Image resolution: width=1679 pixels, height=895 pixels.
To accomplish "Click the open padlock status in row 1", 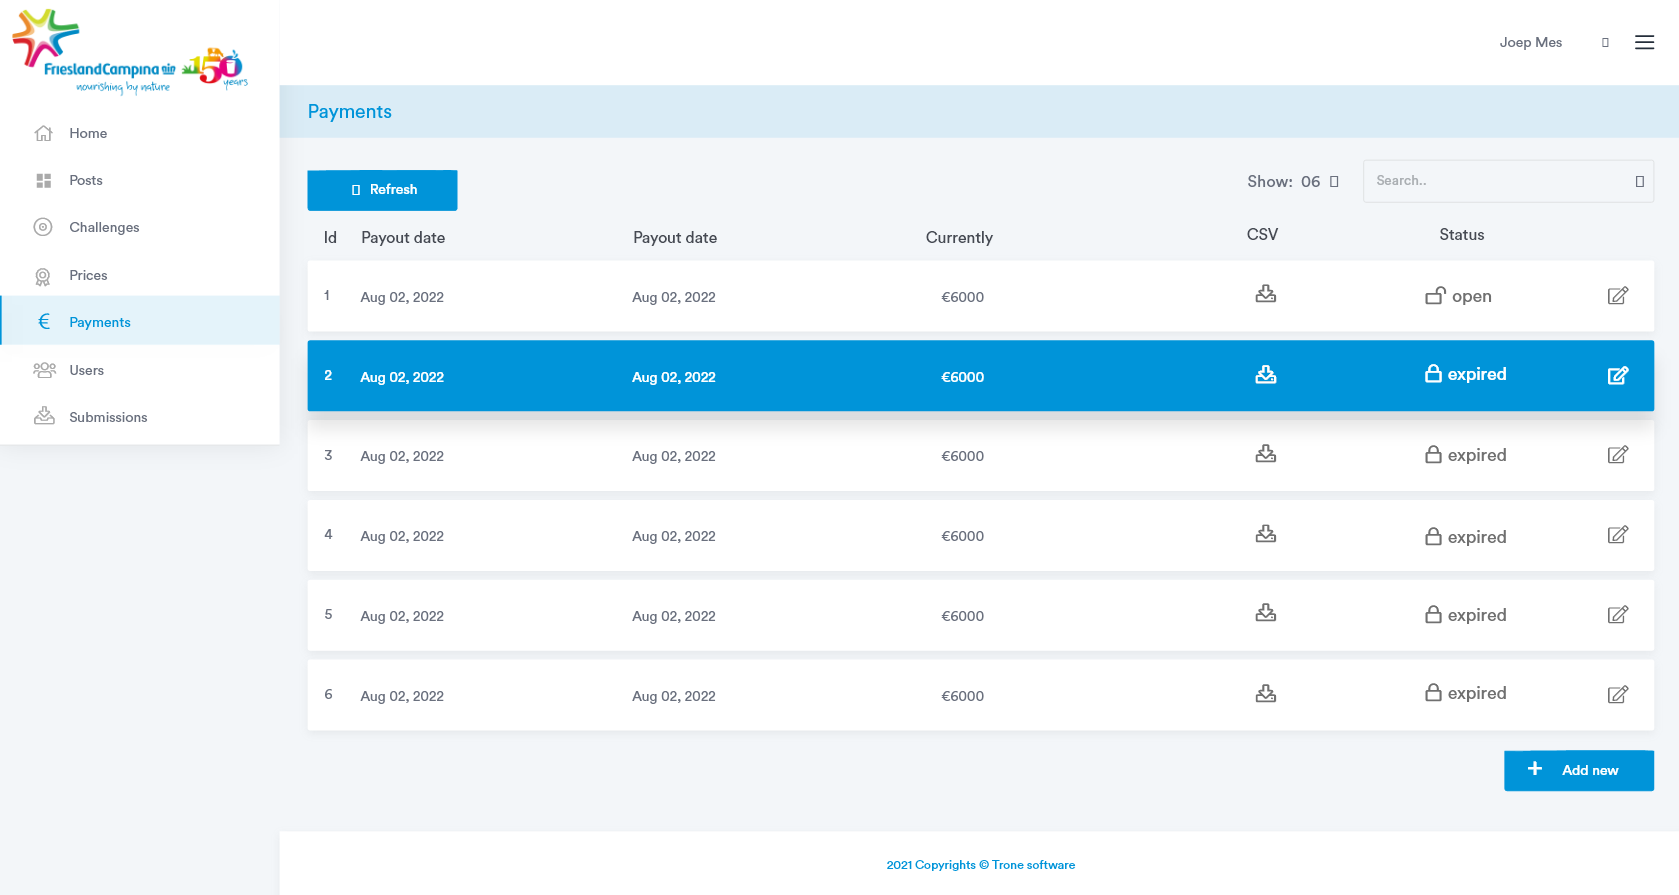I will click(x=1435, y=296).
